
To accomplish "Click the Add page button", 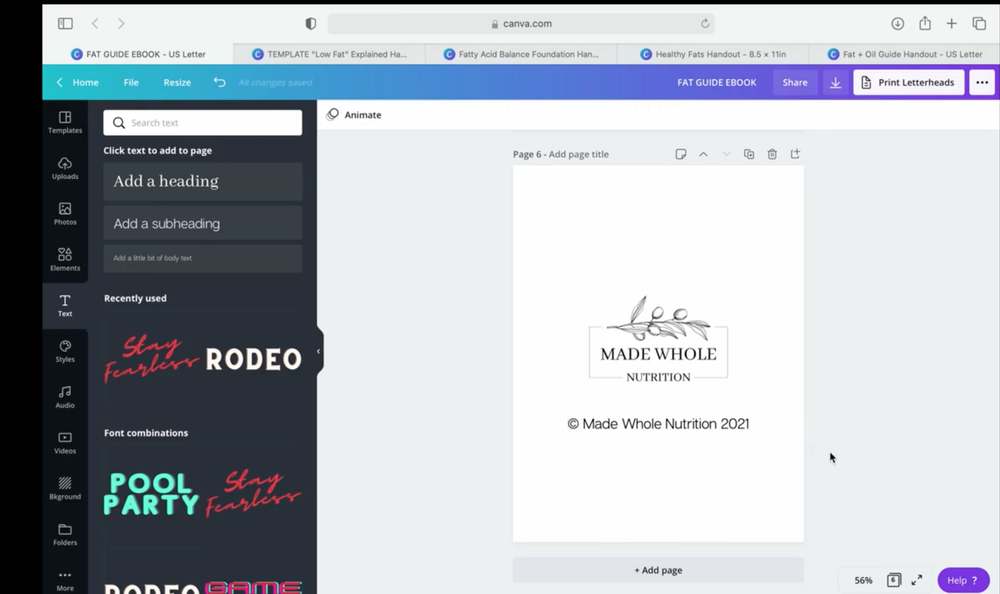I will pyautogui.click(x=657, y=569).
